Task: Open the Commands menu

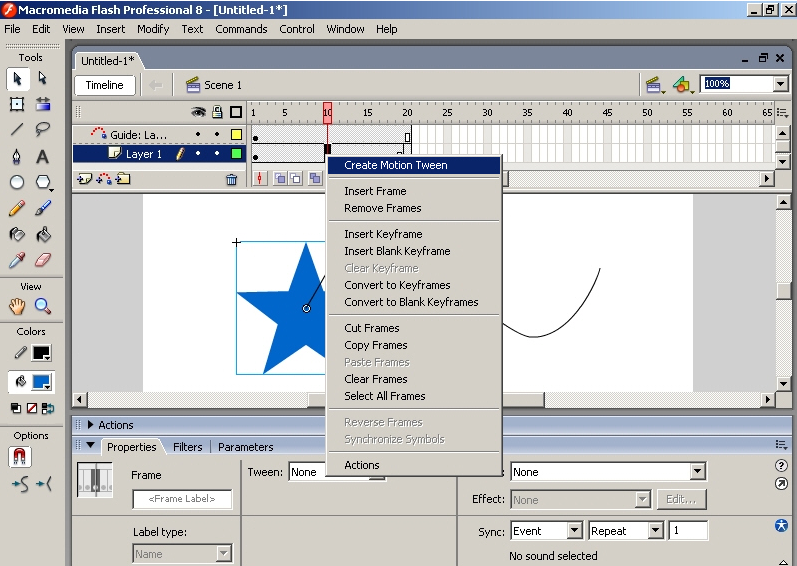Action: [241, 29]
